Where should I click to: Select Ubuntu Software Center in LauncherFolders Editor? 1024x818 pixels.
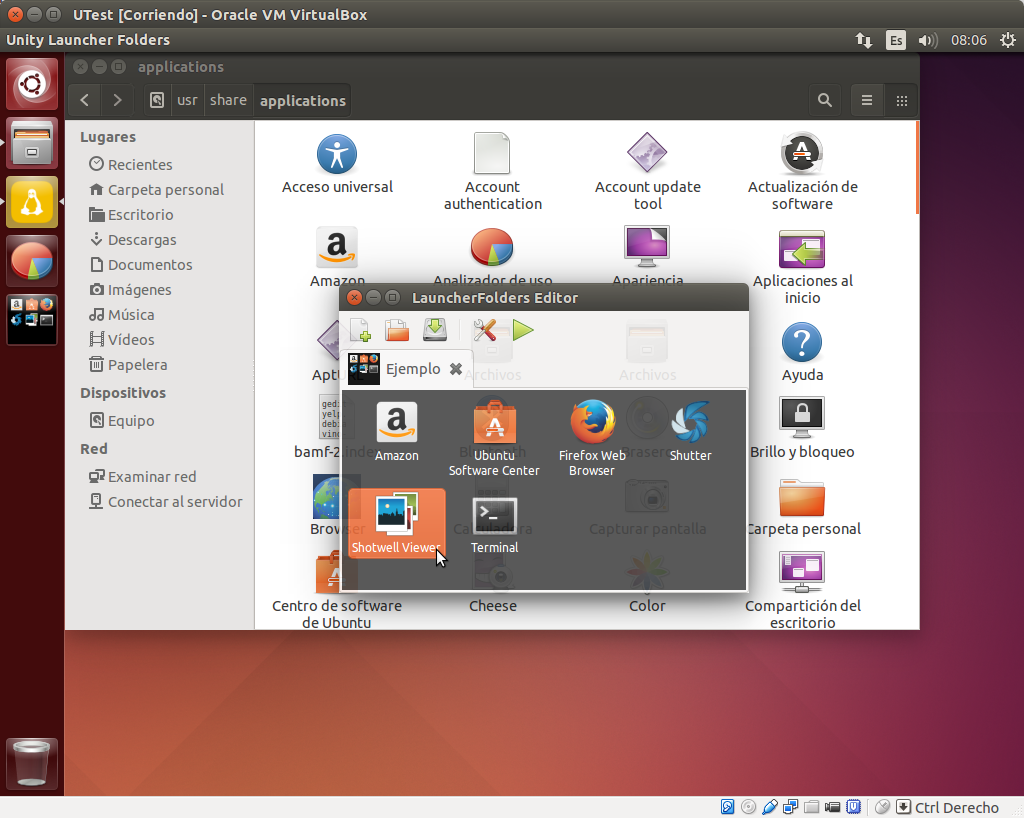point(494,439)
